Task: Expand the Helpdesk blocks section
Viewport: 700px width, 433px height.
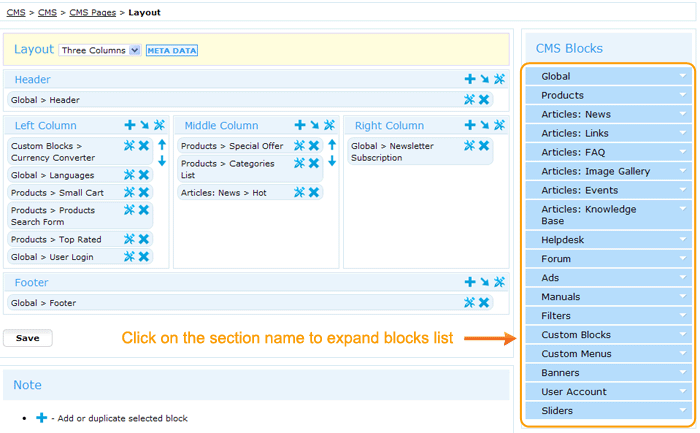Action: [608, 240]
